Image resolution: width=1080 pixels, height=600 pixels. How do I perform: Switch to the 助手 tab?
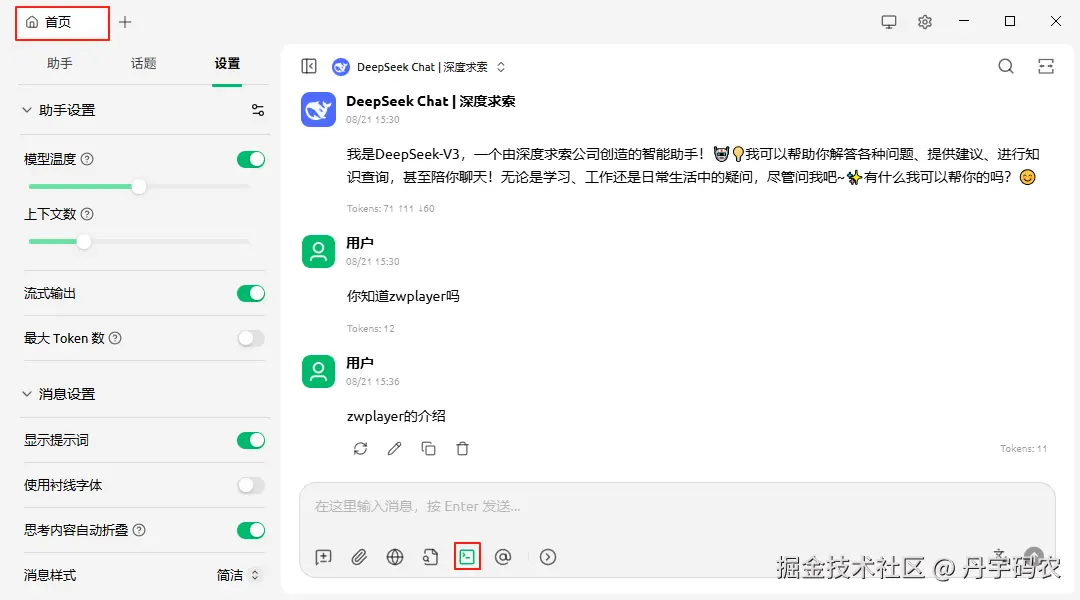(59, 62)
